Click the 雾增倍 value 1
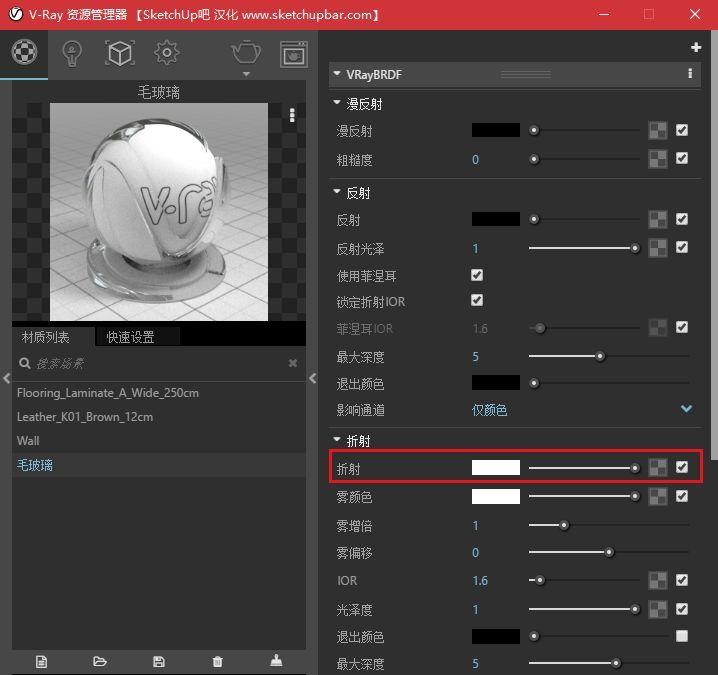 pyautogui.click(x=475, y=525)
